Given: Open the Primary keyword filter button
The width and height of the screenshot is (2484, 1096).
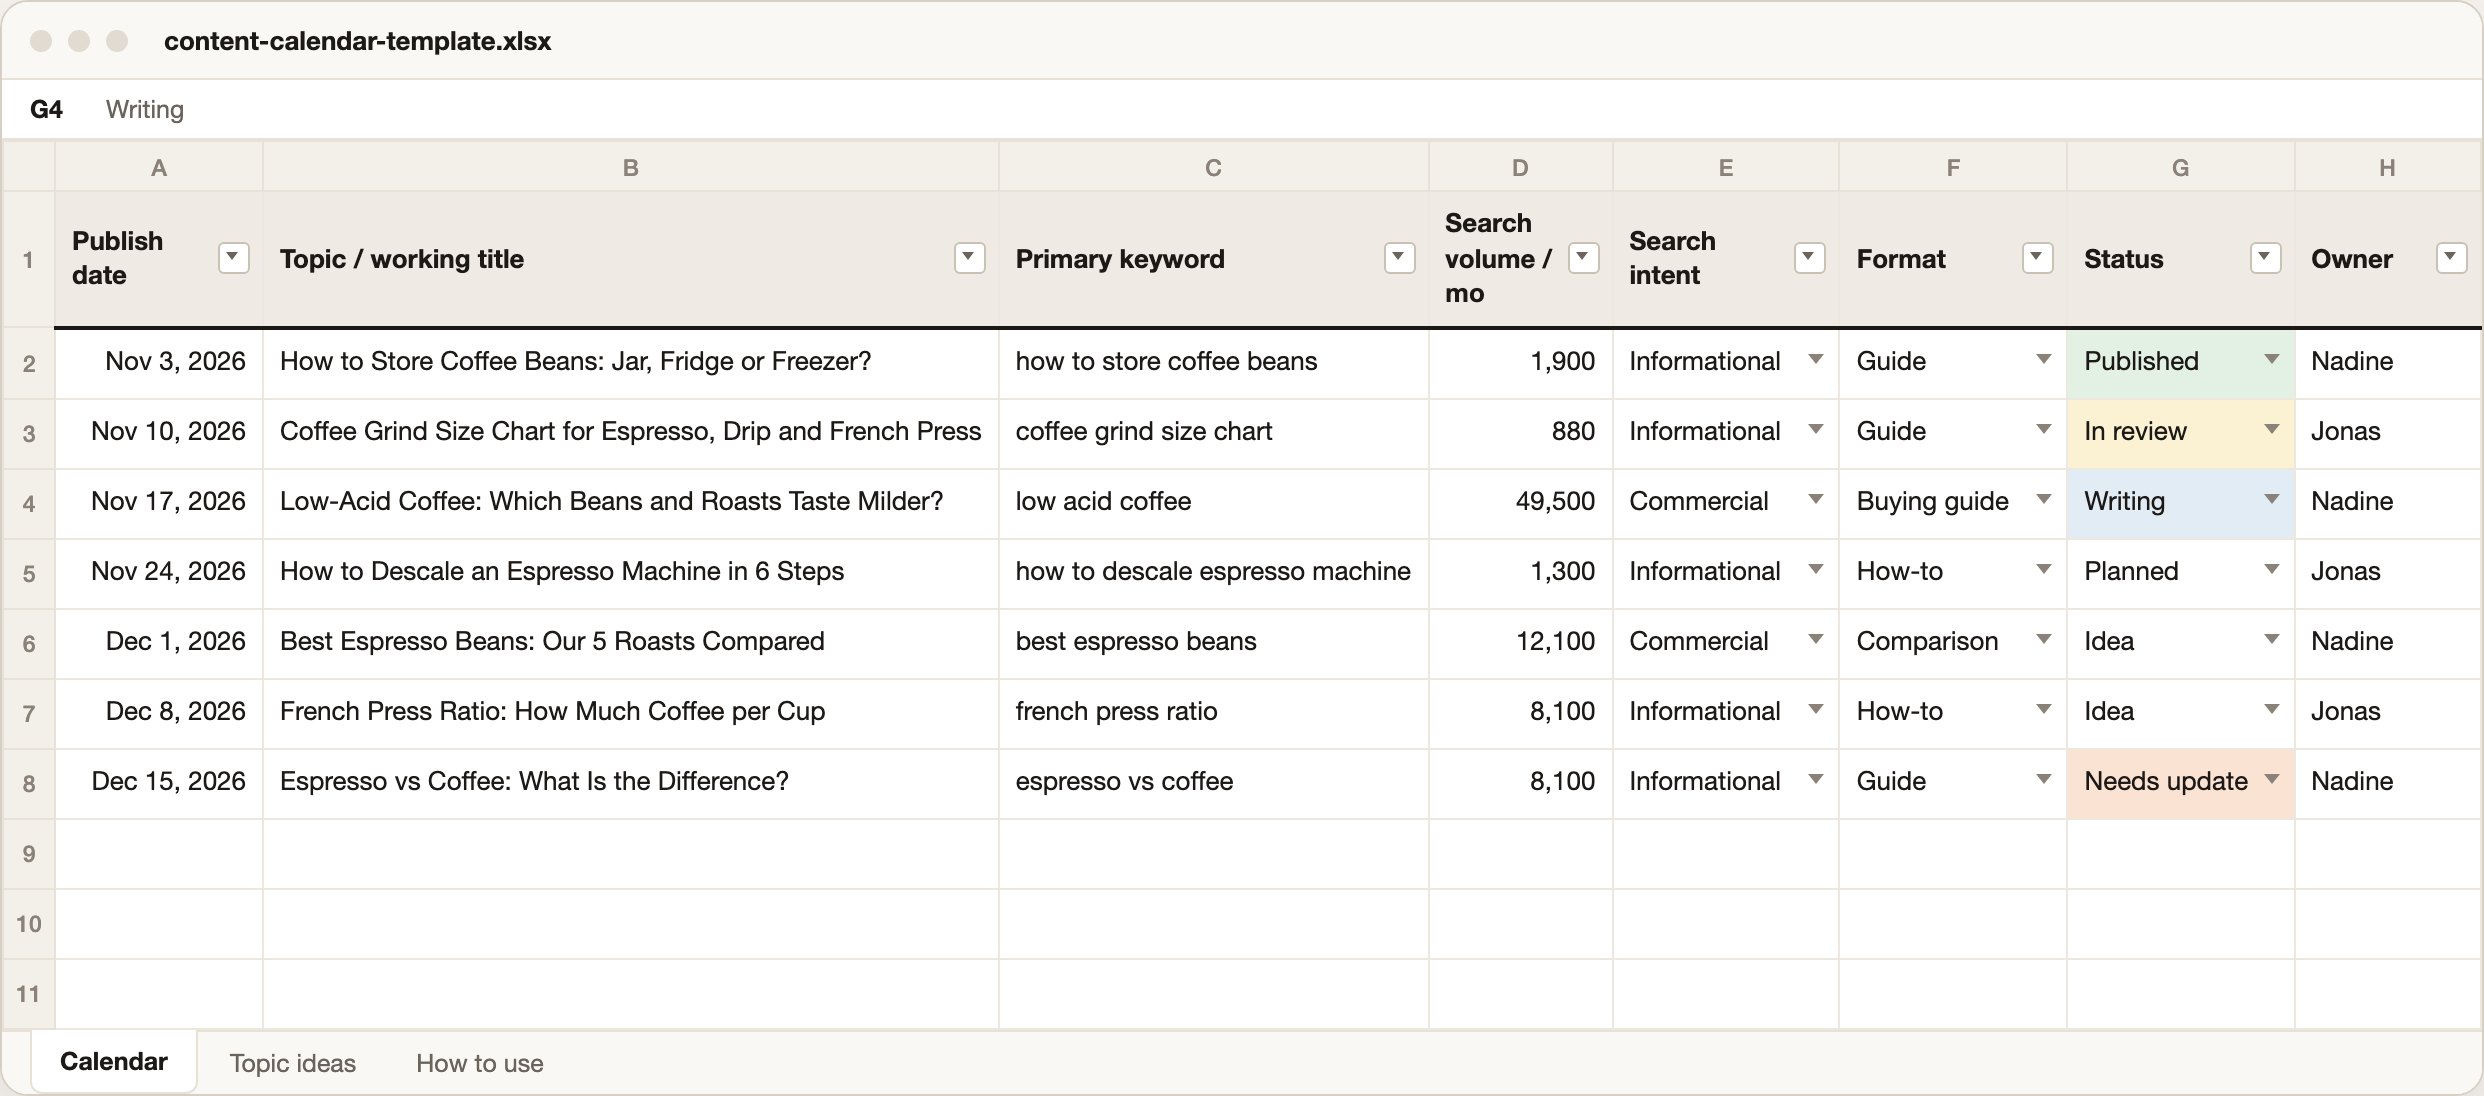Looking at the screenshot, I should tap(1399, 258).
